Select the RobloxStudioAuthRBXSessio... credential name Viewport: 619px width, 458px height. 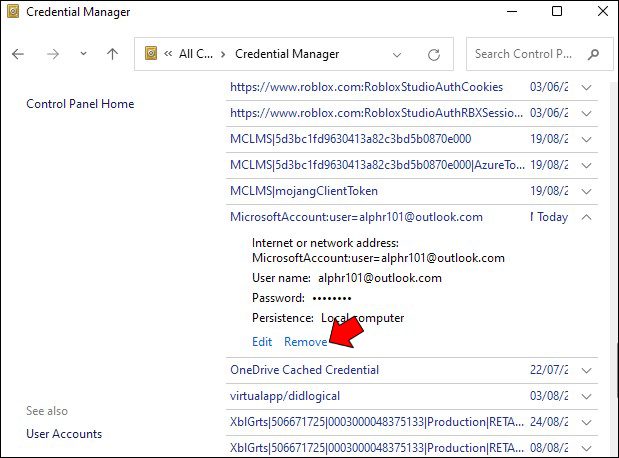pyautogui.click(x=376, y=113)
